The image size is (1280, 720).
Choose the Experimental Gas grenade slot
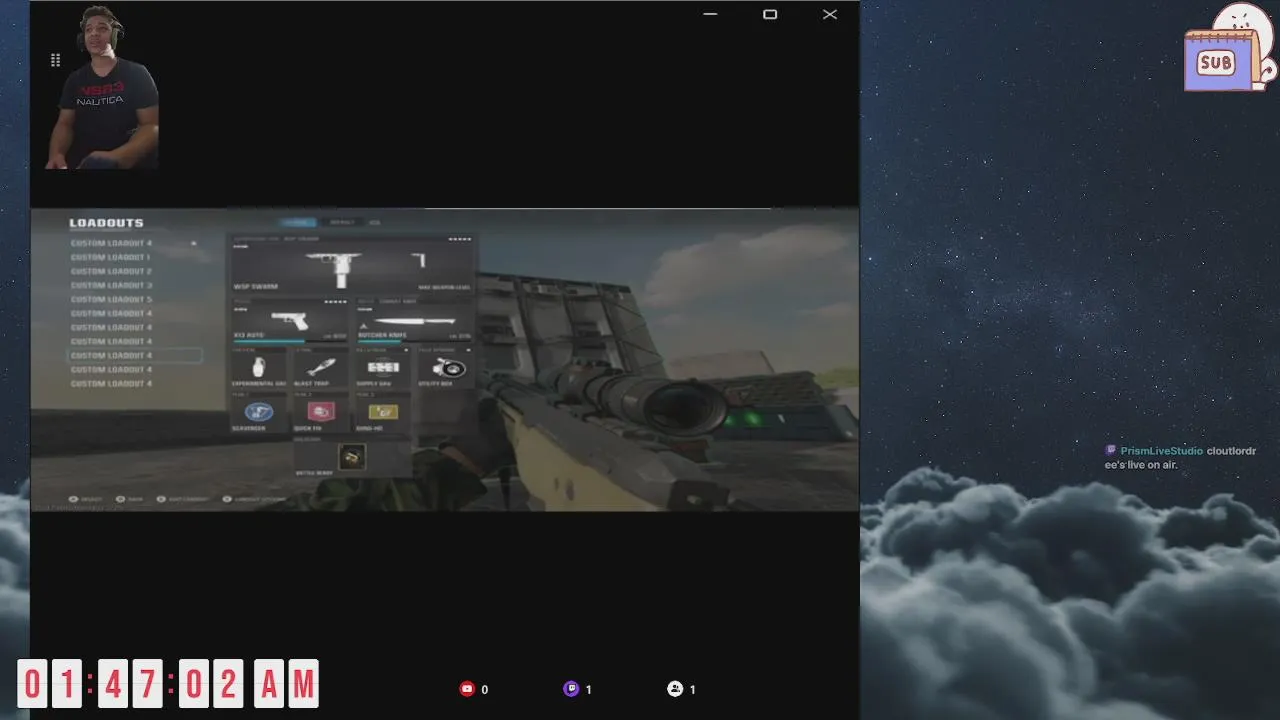pos(258,368)
